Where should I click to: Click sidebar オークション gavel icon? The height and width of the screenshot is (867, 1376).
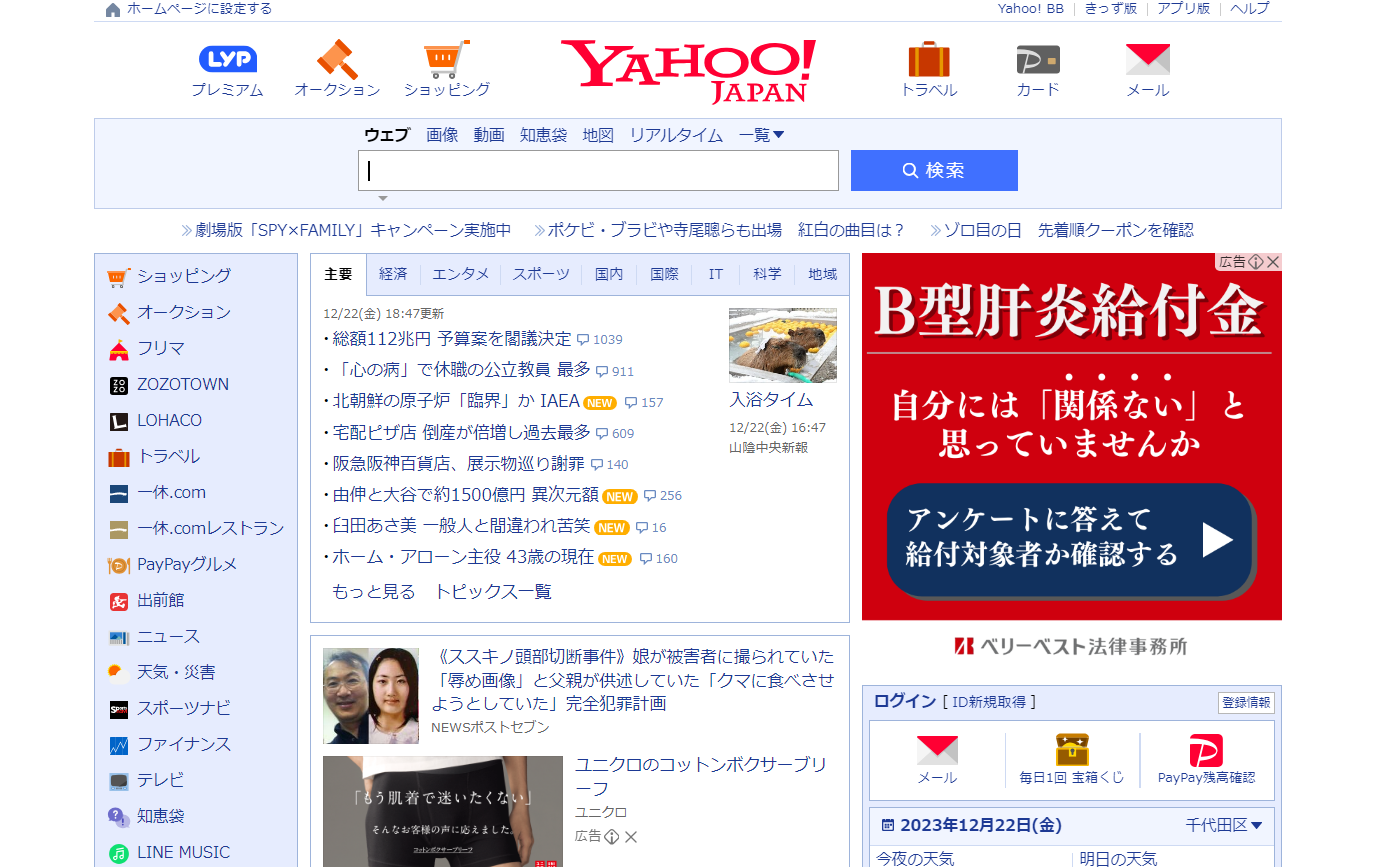point(119,313)
